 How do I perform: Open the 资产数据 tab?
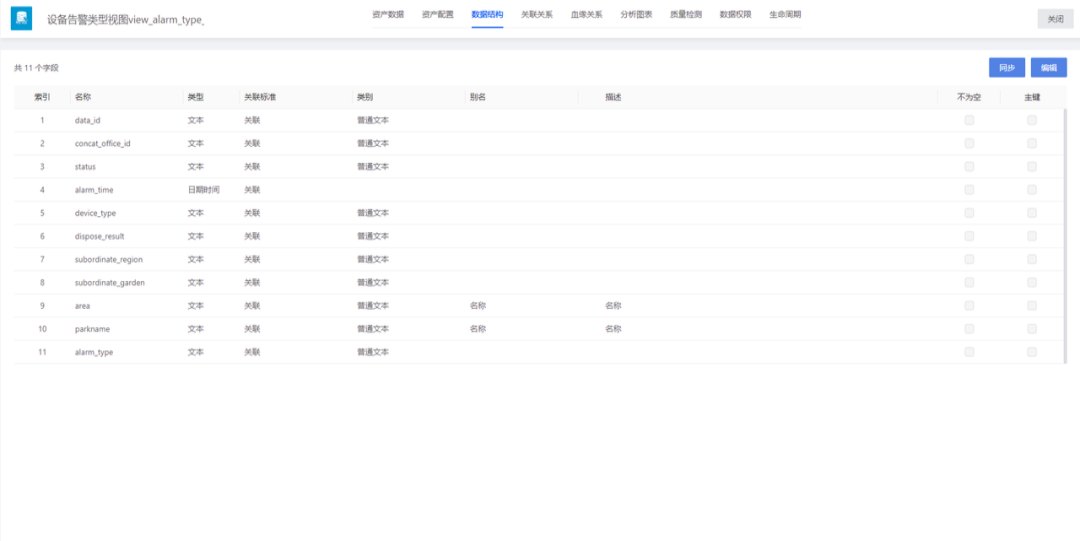point(388,14)
